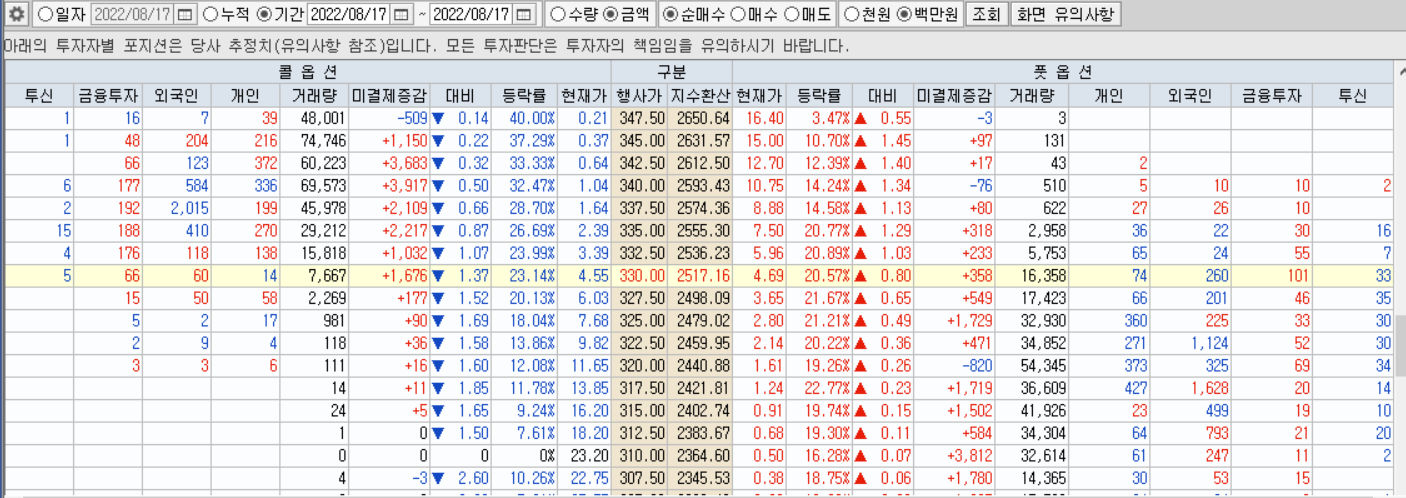Screen dimensions: 1406x498
Task: Sort by 지수환산 column header
Action: [701, 96]
